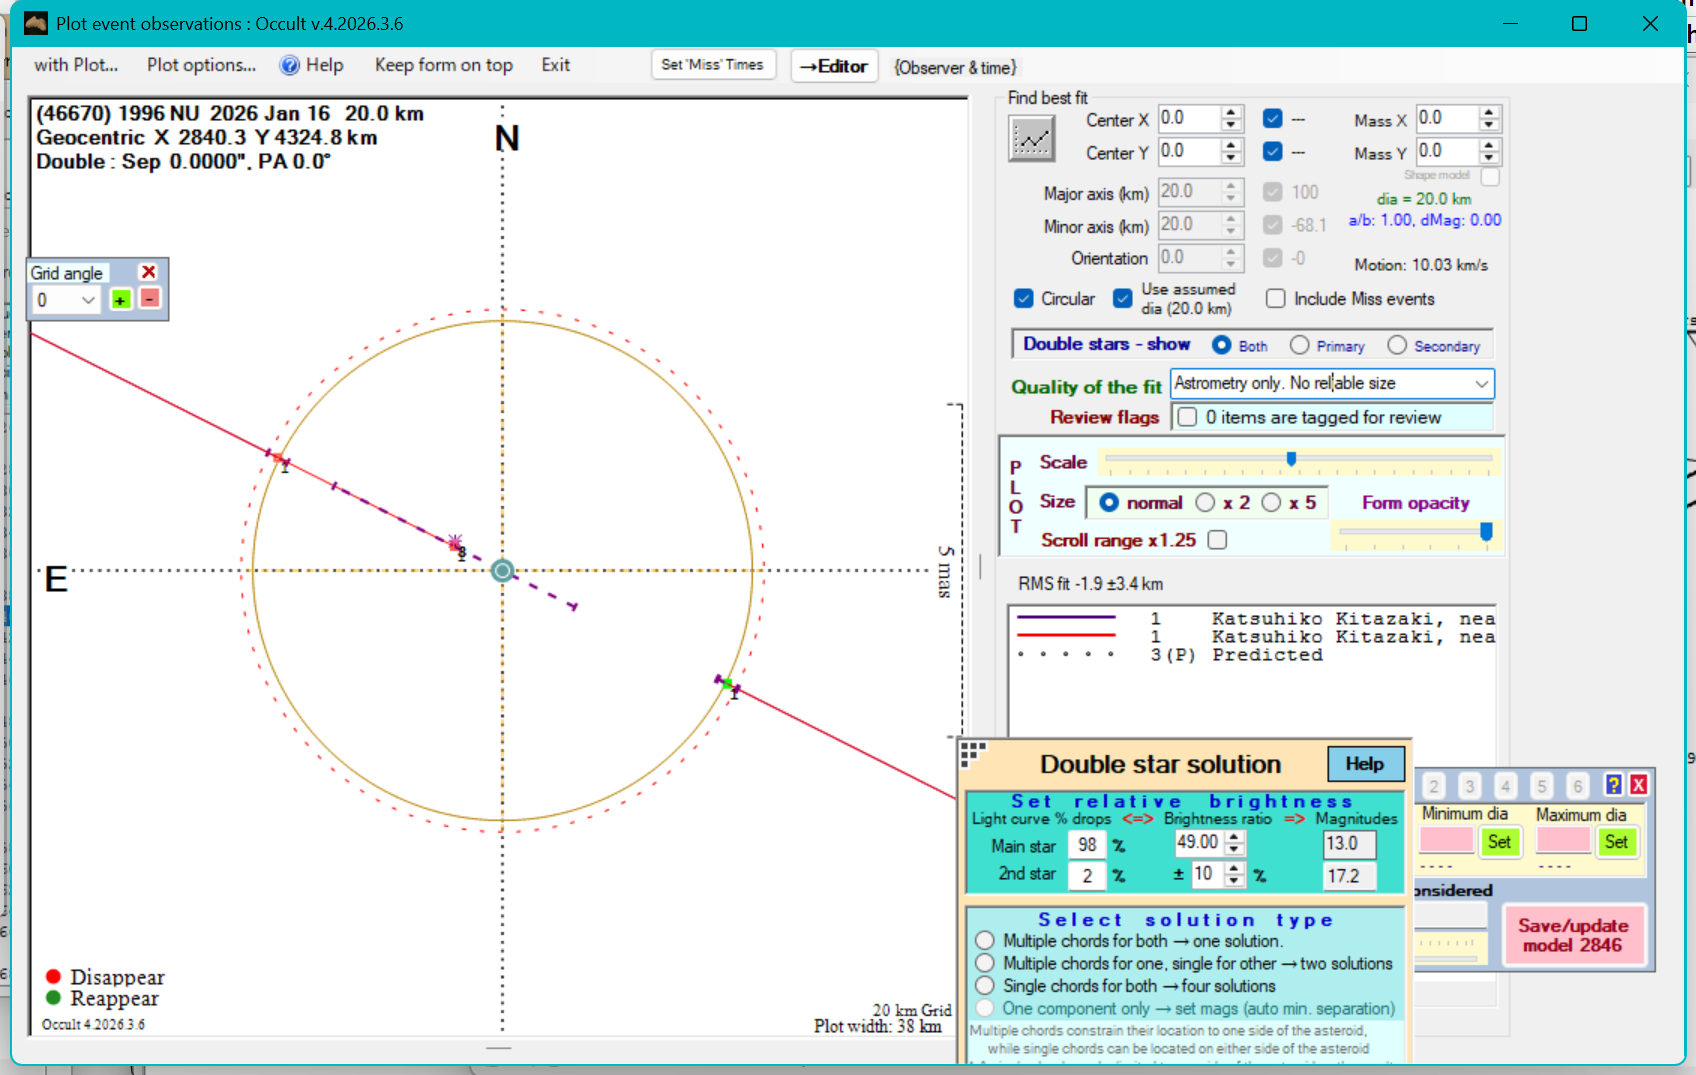Enable Include Miss events checkbox
The image size is (1696, 1075).
(x=1276, y=298)
